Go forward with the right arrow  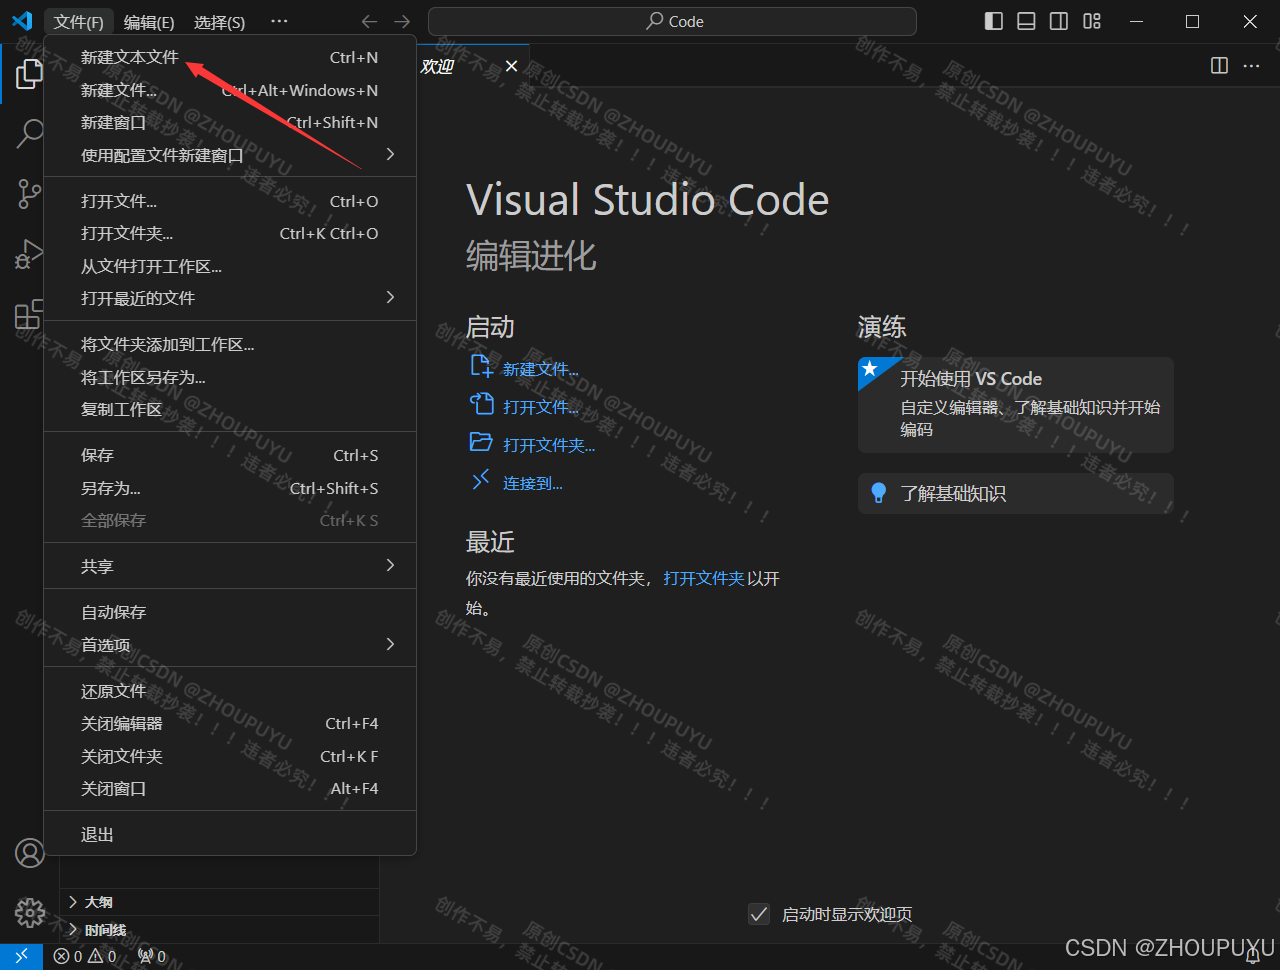click(x=402, y=21)
